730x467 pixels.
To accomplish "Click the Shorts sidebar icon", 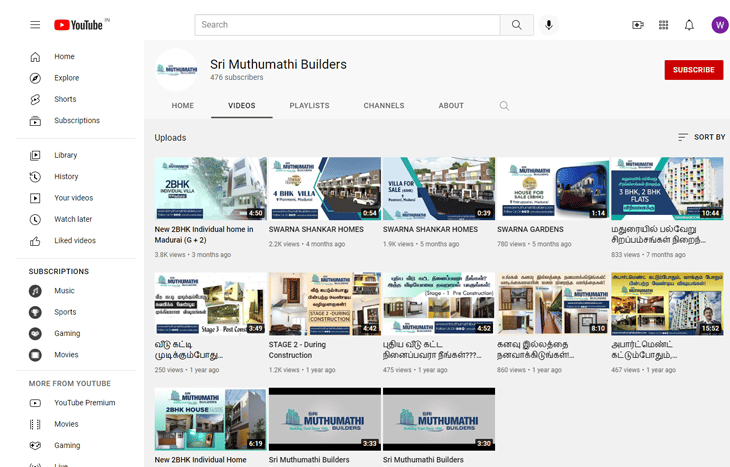I will click(x=35, y=100).
